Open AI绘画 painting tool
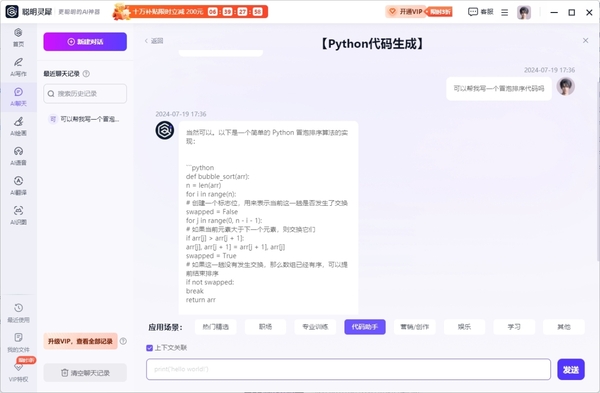Screen dimensions: 600x393 (x=18, y=127)
